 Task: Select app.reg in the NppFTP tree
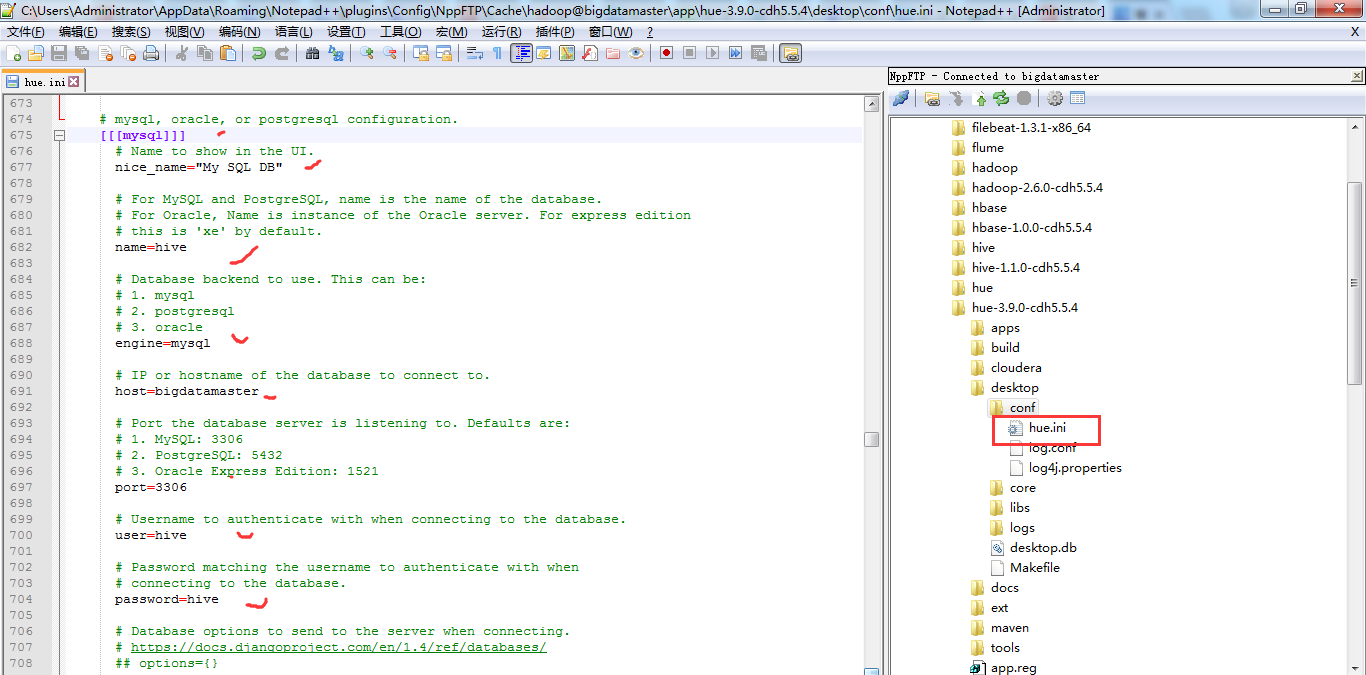pyautogui.click(x=1013, y=668)
